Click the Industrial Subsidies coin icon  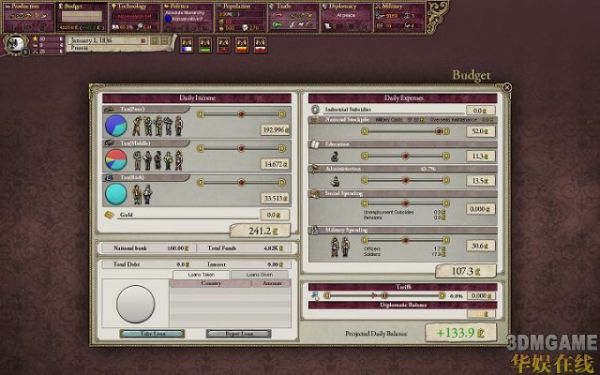(x=315, y=110)
